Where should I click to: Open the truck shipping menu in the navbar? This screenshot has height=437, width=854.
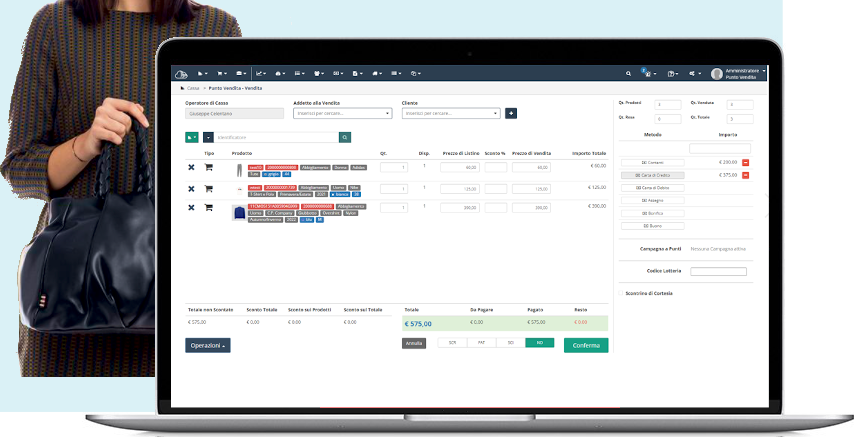pos(376,74)
